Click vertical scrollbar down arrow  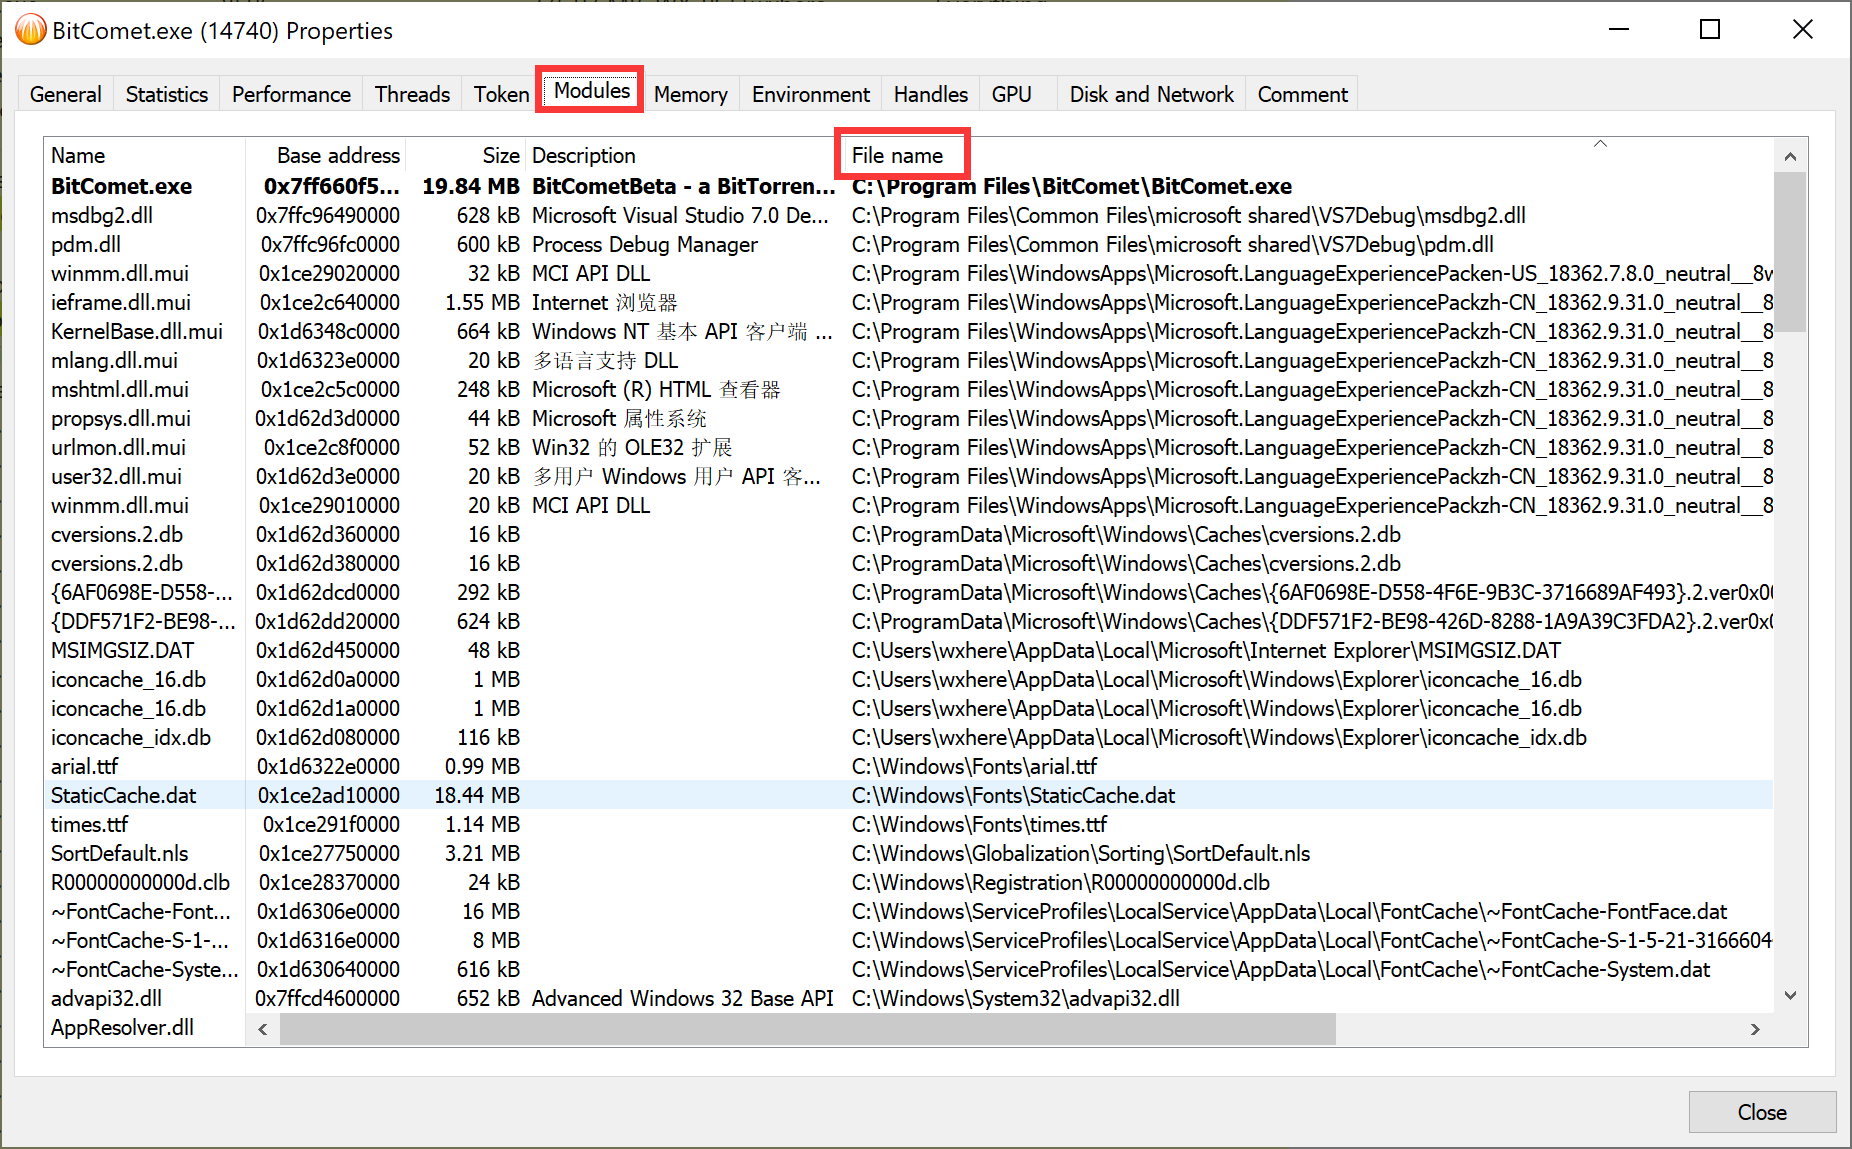tap(1790, 996)
